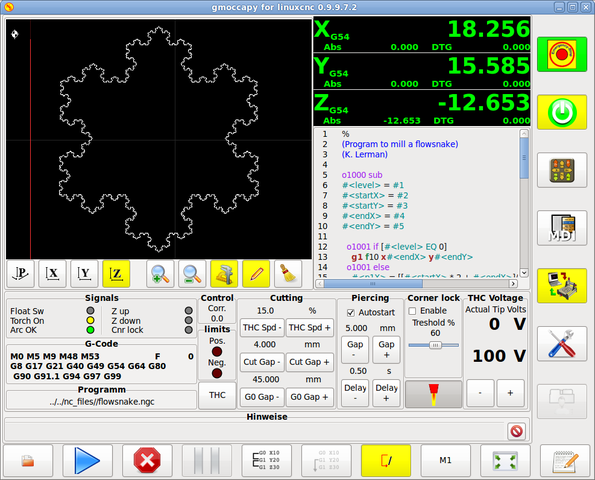This screenshot has height=480, width=595.
Task: Increase THC voltage with plus button
Action: tap(510, 393)
